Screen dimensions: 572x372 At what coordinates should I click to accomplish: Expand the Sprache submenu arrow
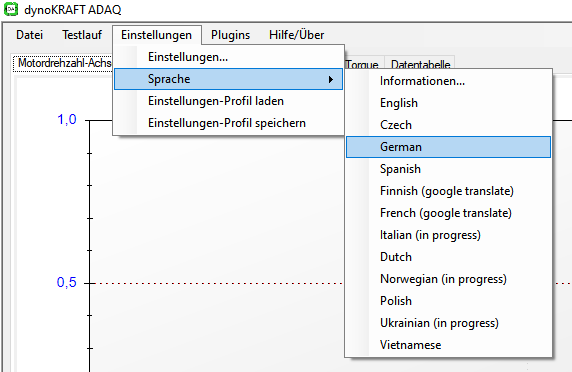tap(331, 79)
